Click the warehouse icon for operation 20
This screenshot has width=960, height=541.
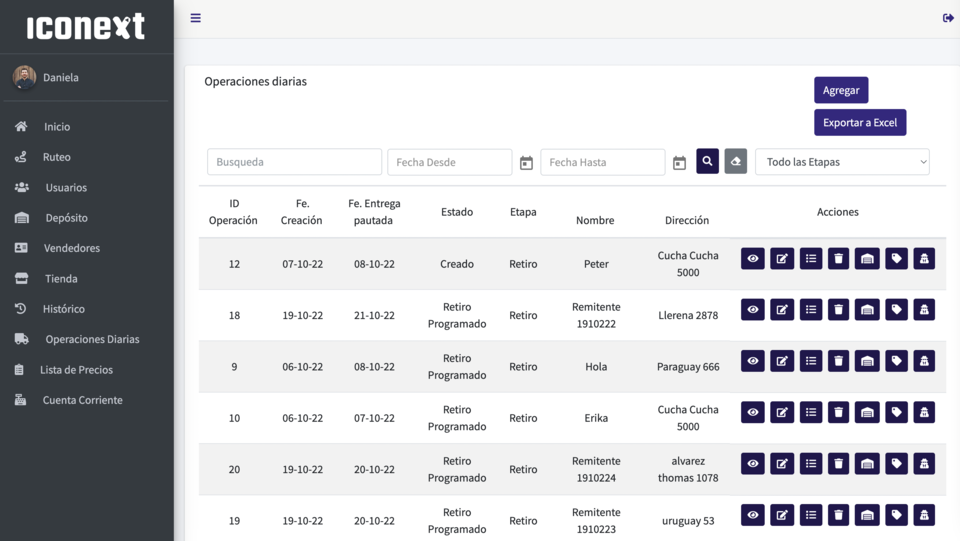pyautogui.click(x=867, y=465)
